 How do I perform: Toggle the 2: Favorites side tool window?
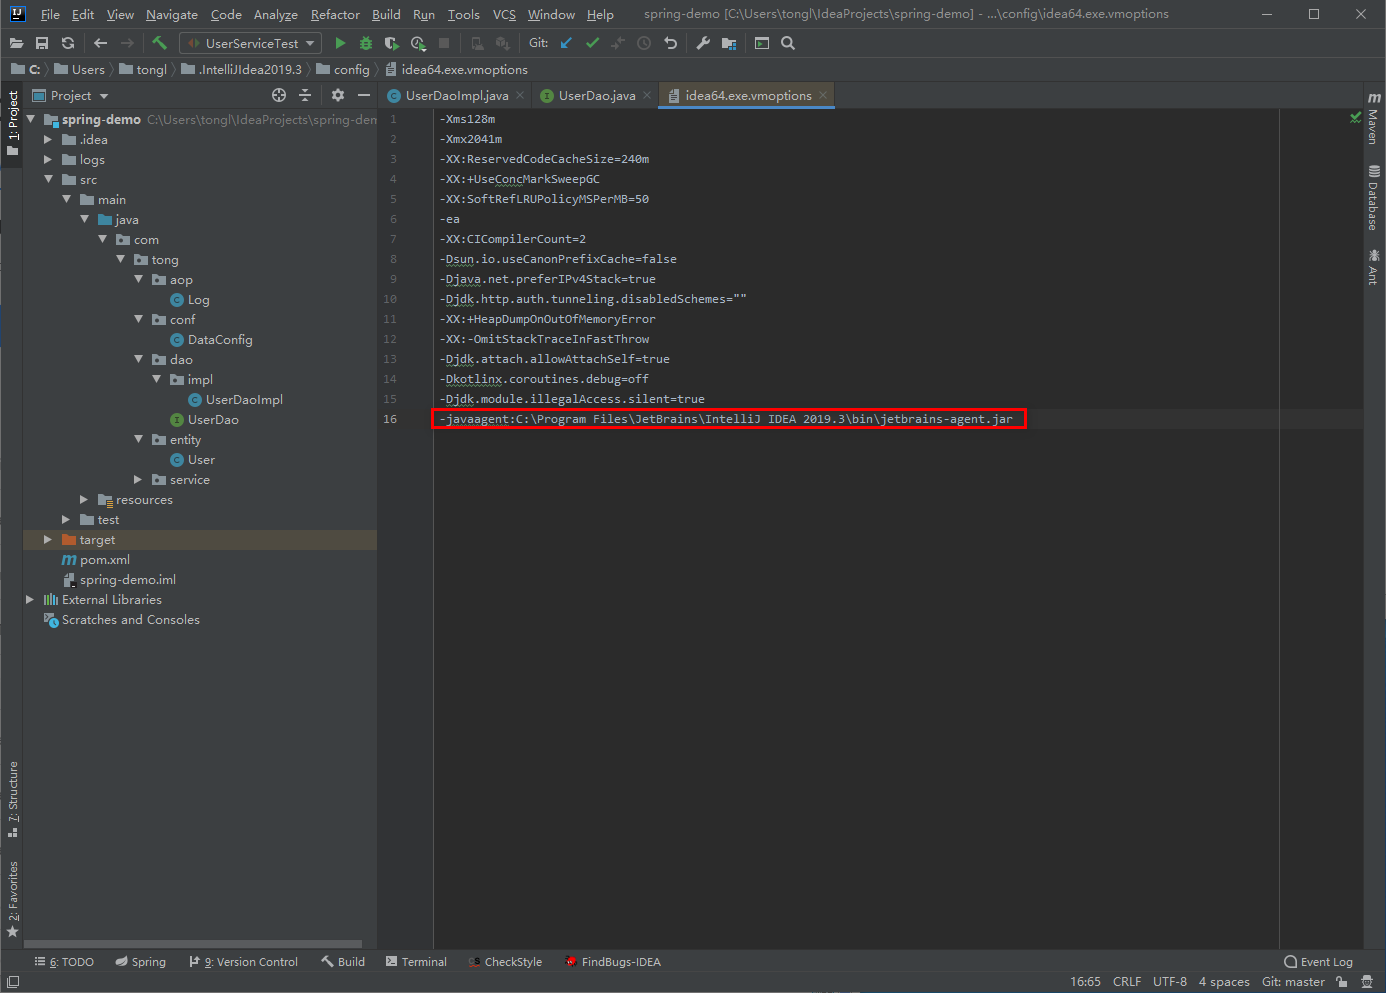point(12,899)
